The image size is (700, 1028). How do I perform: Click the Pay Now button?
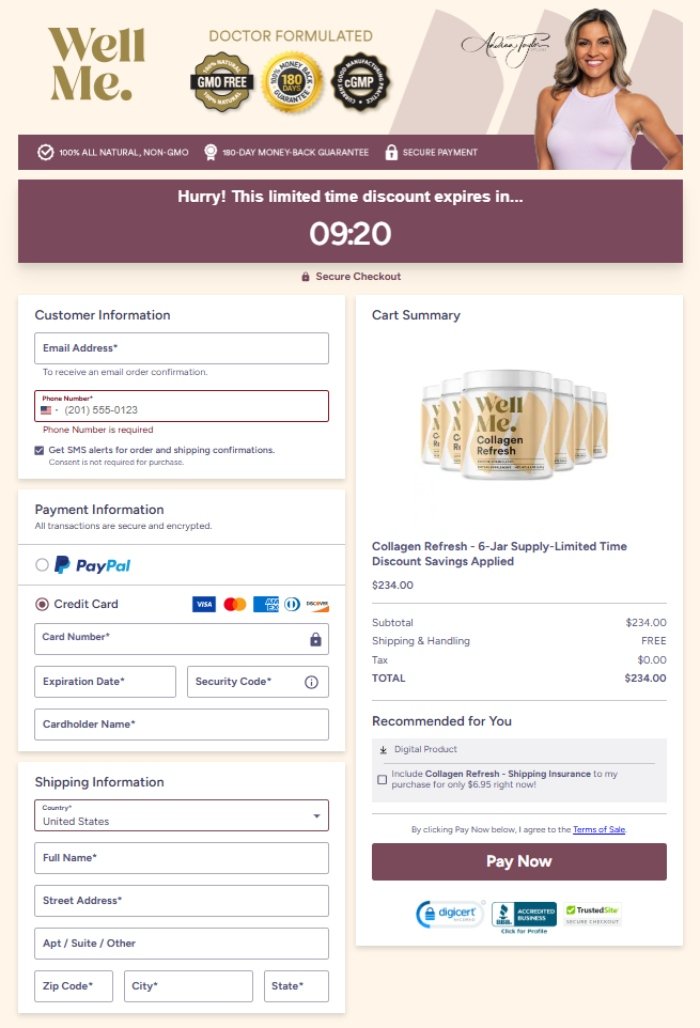(519, 861)
